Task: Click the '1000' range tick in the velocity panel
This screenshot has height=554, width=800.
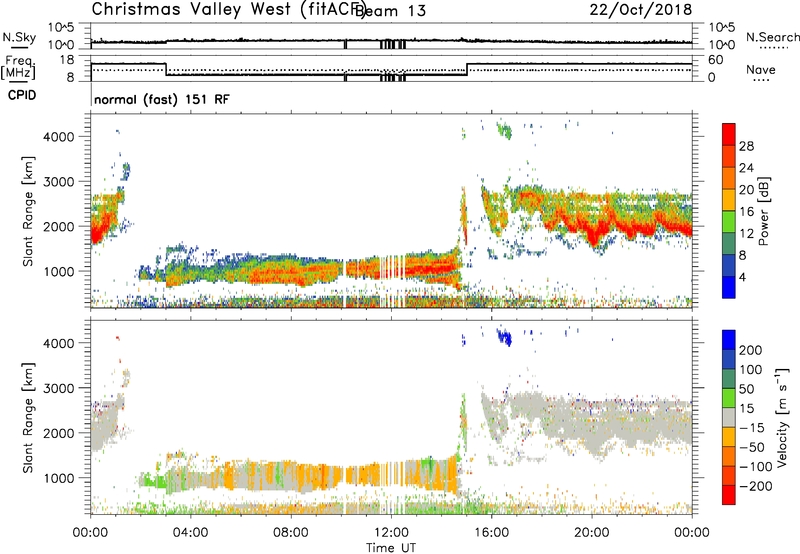Action: pos(59,478)
